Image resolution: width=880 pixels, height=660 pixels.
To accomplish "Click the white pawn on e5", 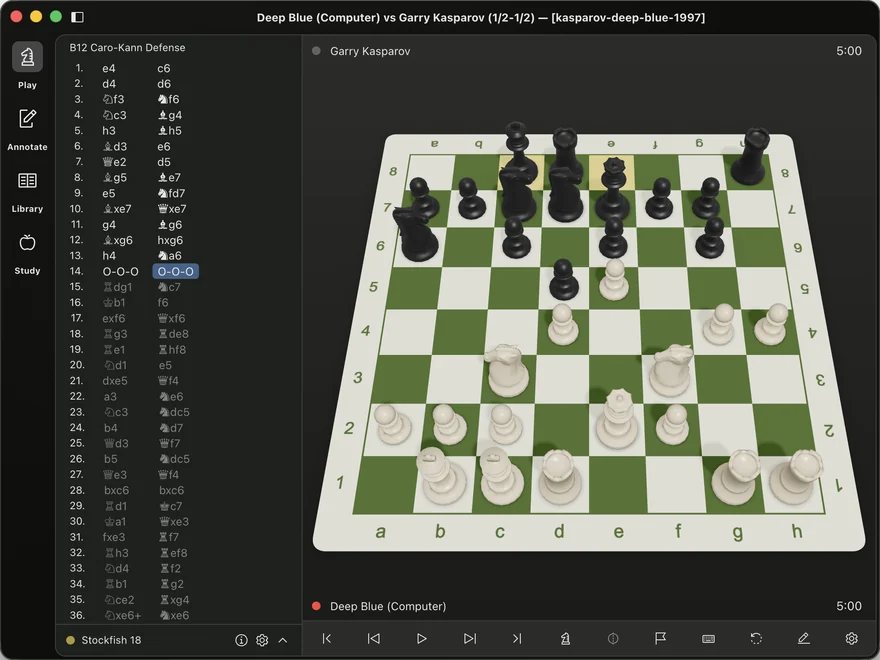I will coord(613,279).
